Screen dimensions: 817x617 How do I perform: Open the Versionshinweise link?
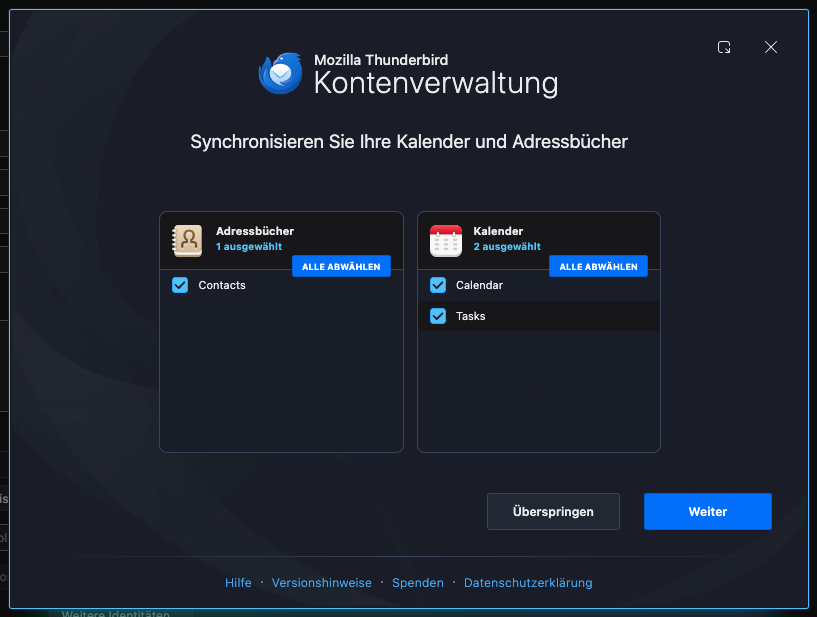321,583
